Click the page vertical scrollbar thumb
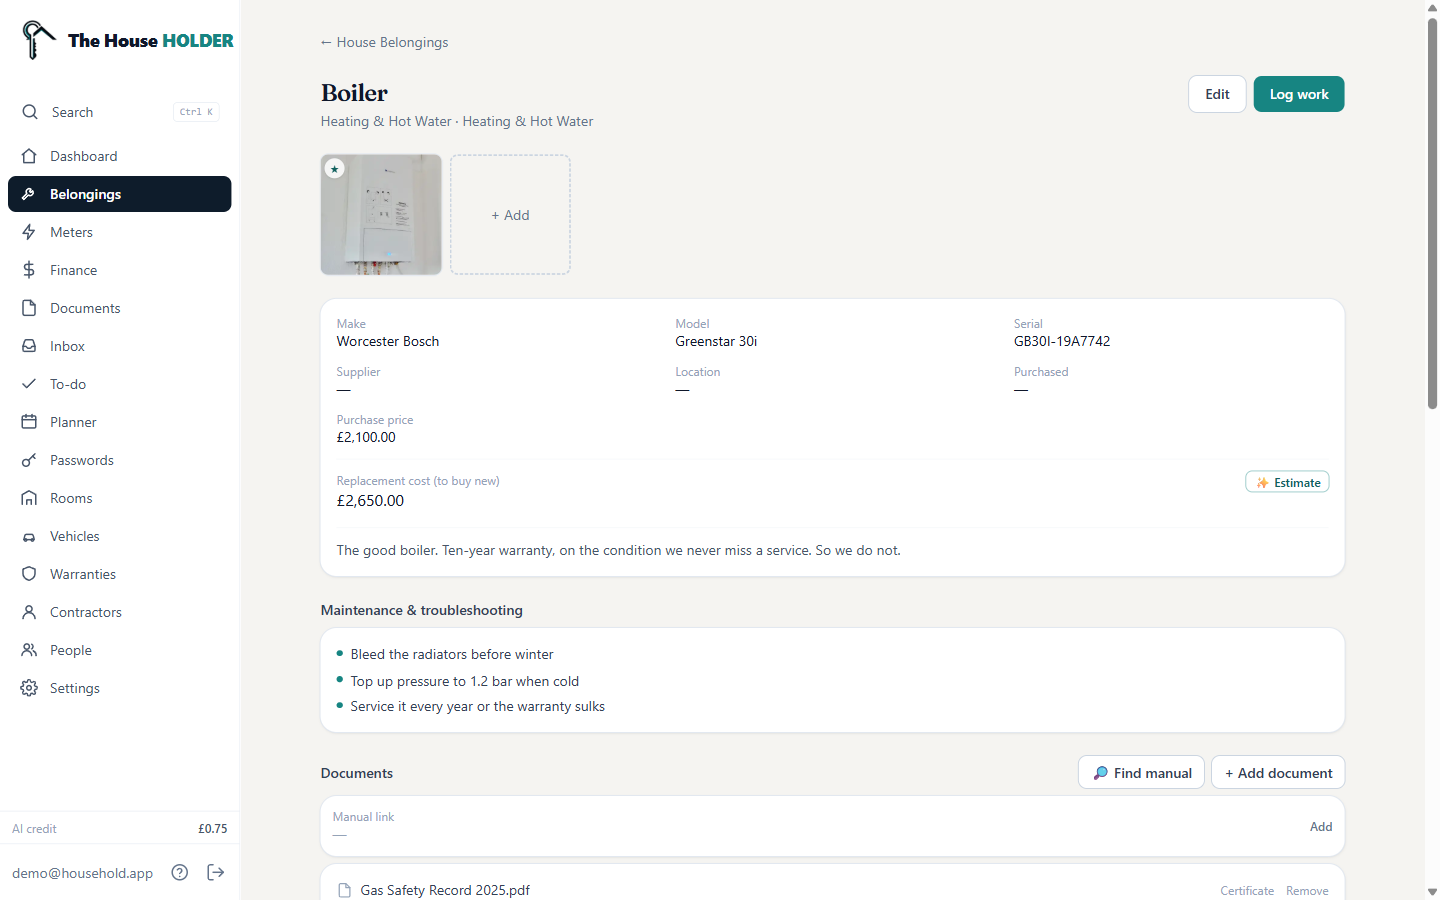 [1432, 213]
